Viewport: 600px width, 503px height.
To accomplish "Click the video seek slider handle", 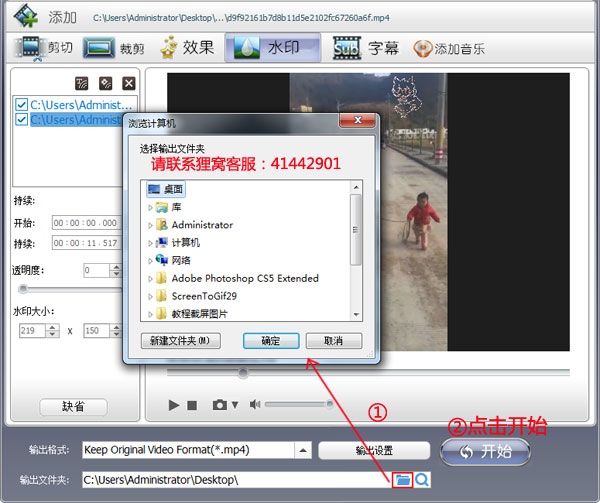I will click(x=243, y=372).
